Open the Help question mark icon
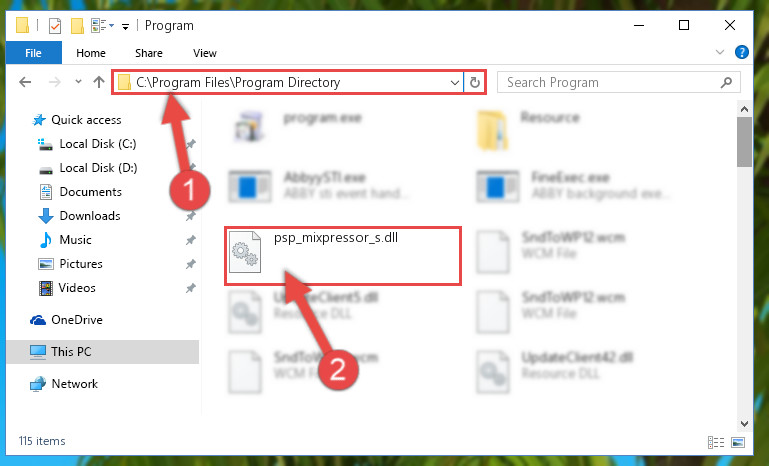Screen dimensions: 769x466 742,52
